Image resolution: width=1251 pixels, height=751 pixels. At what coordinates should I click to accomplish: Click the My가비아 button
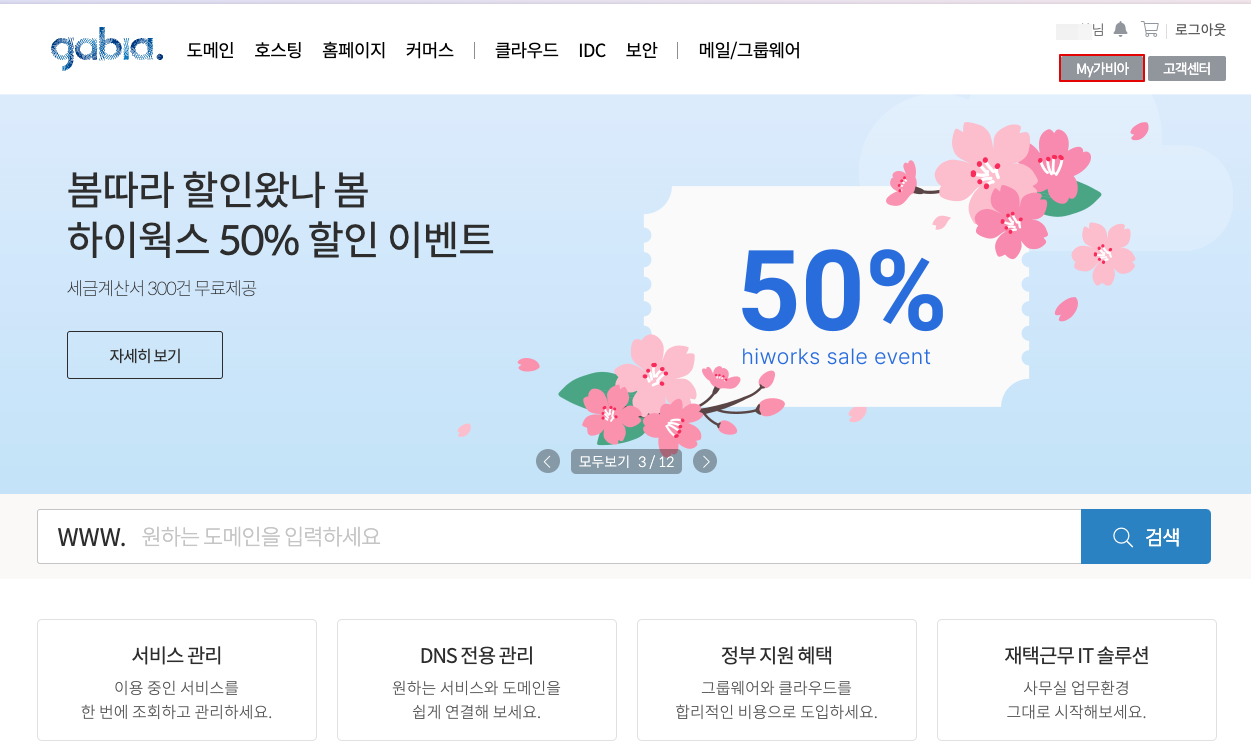point(1102,68)
